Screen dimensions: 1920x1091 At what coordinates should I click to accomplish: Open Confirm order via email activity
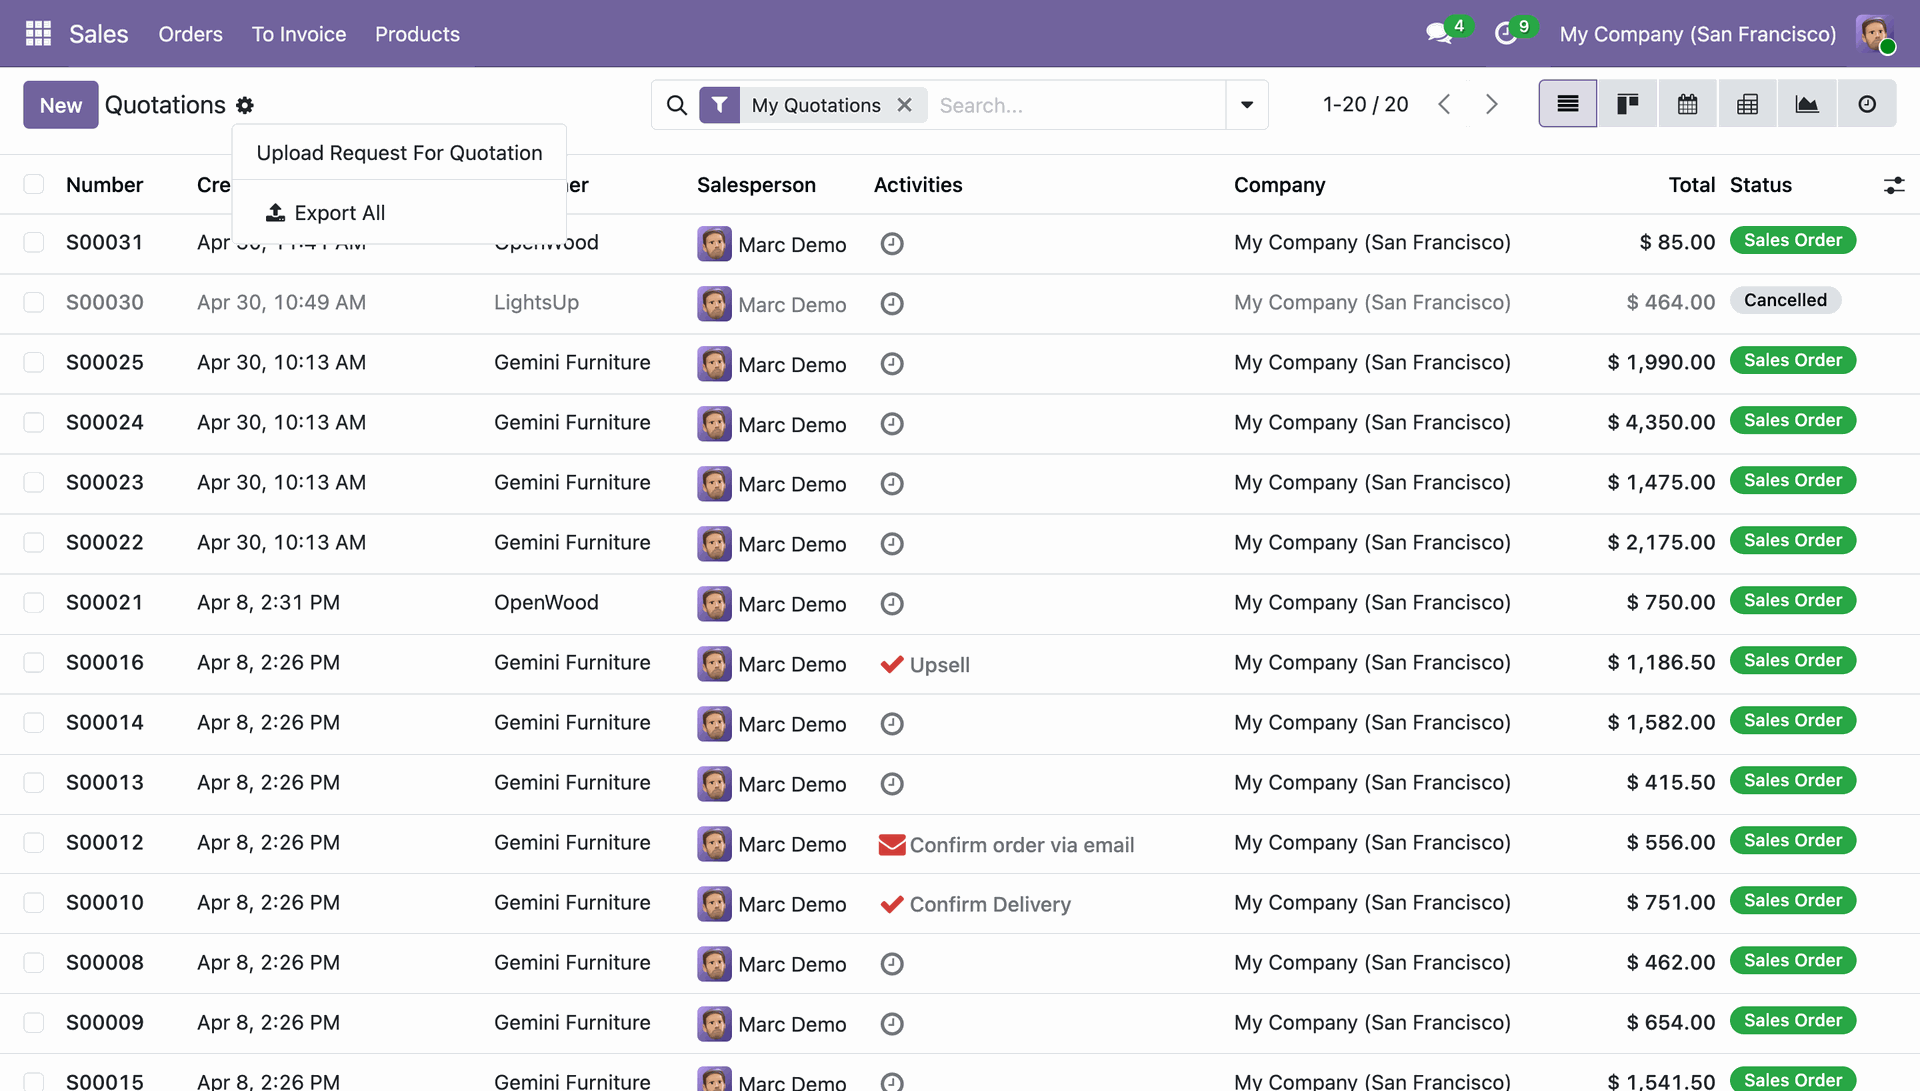point(1006,845)
